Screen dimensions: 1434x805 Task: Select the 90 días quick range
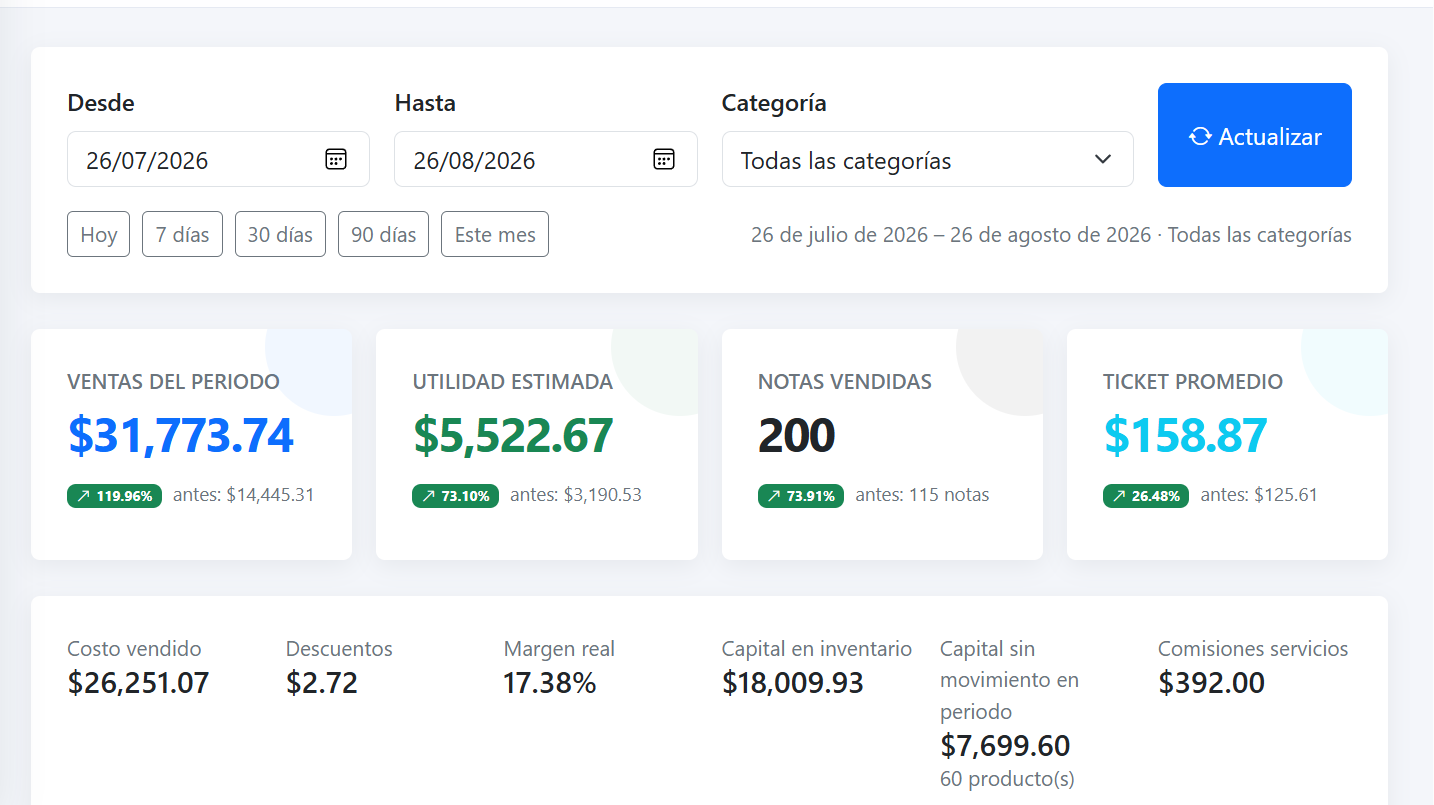(x=383, y=234)
